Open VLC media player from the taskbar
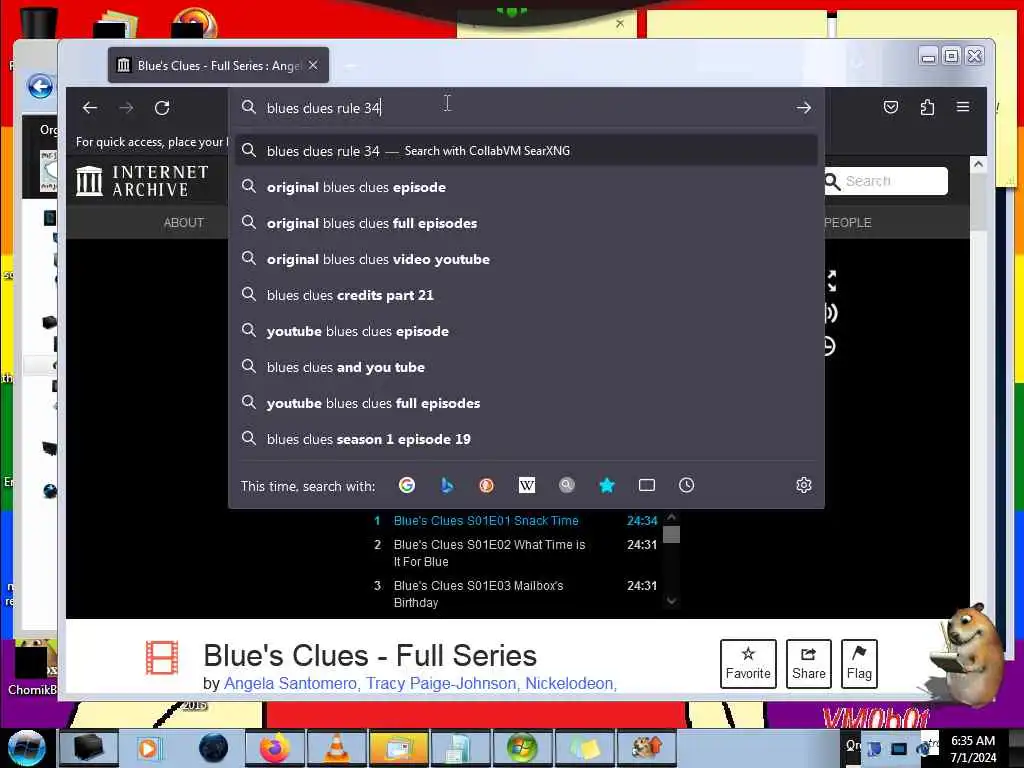The image size is (1024, 768). coord(336,748)
